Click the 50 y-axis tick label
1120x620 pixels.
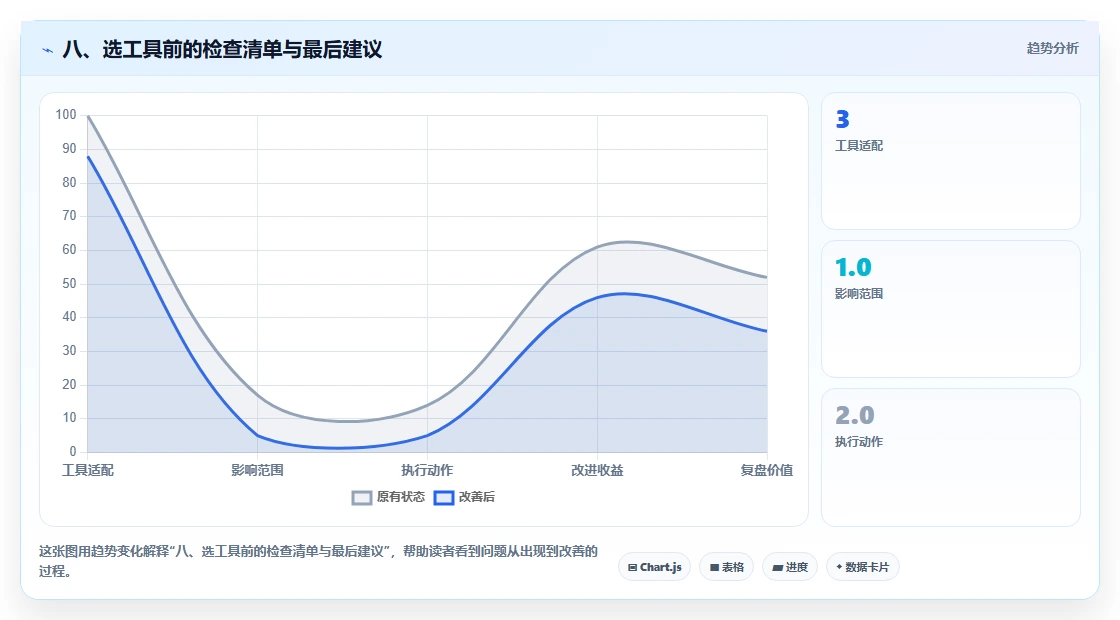[x=69, y=284]
